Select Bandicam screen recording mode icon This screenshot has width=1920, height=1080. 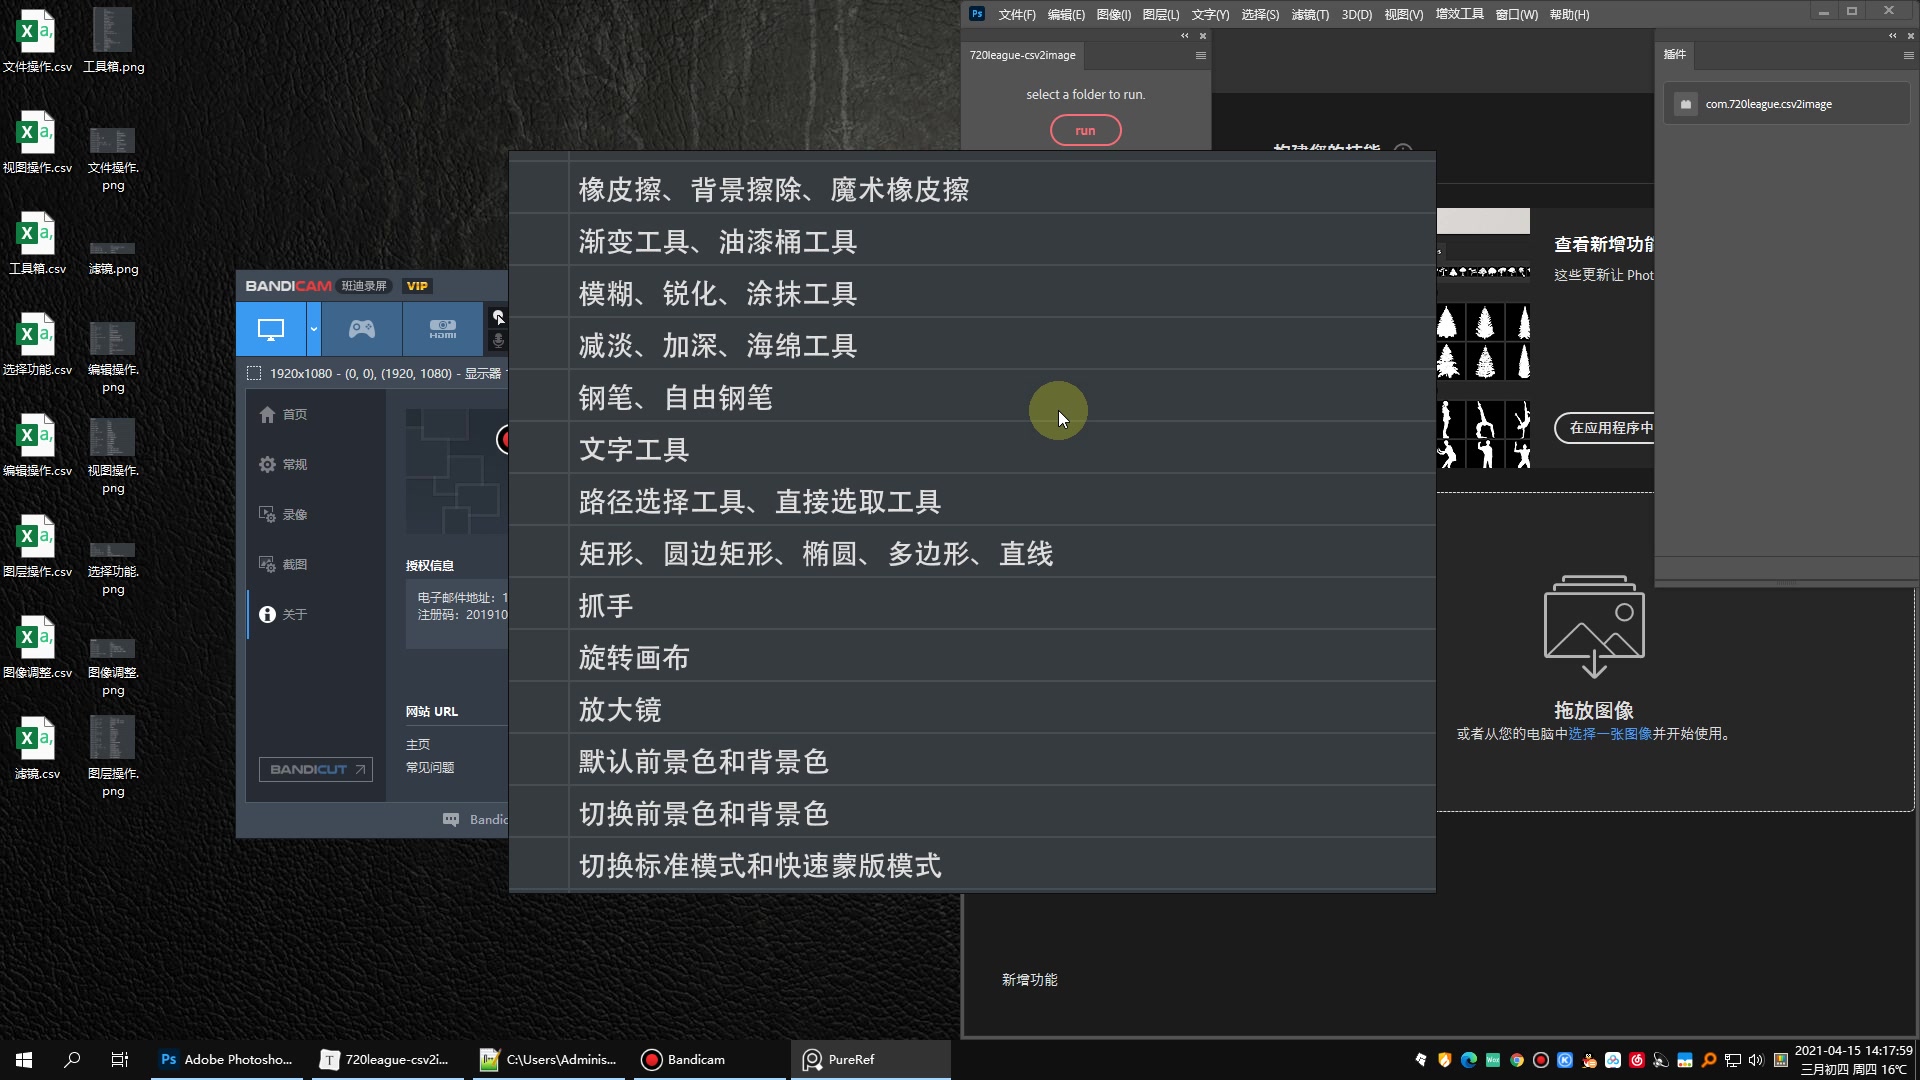tap(271, 329)
